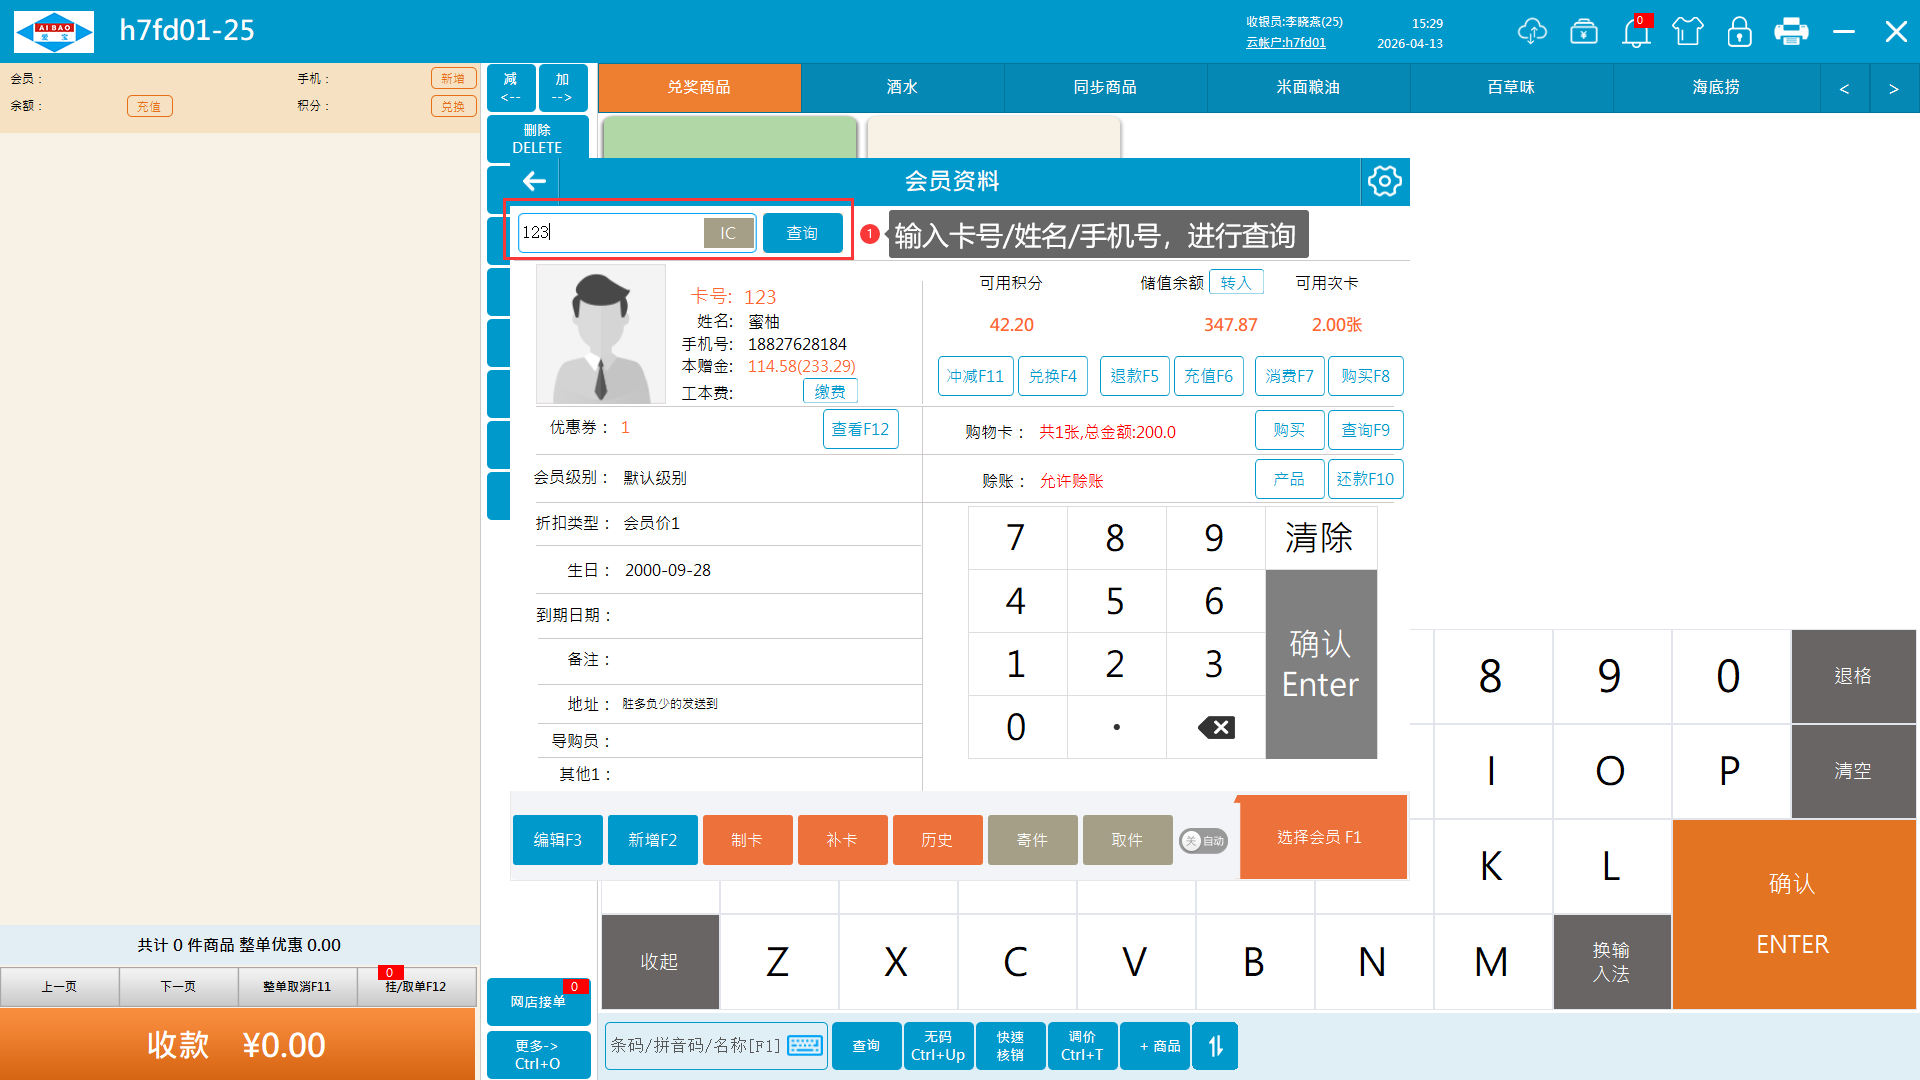Select the 海底捞 category tab

(x=1715, y=88)
